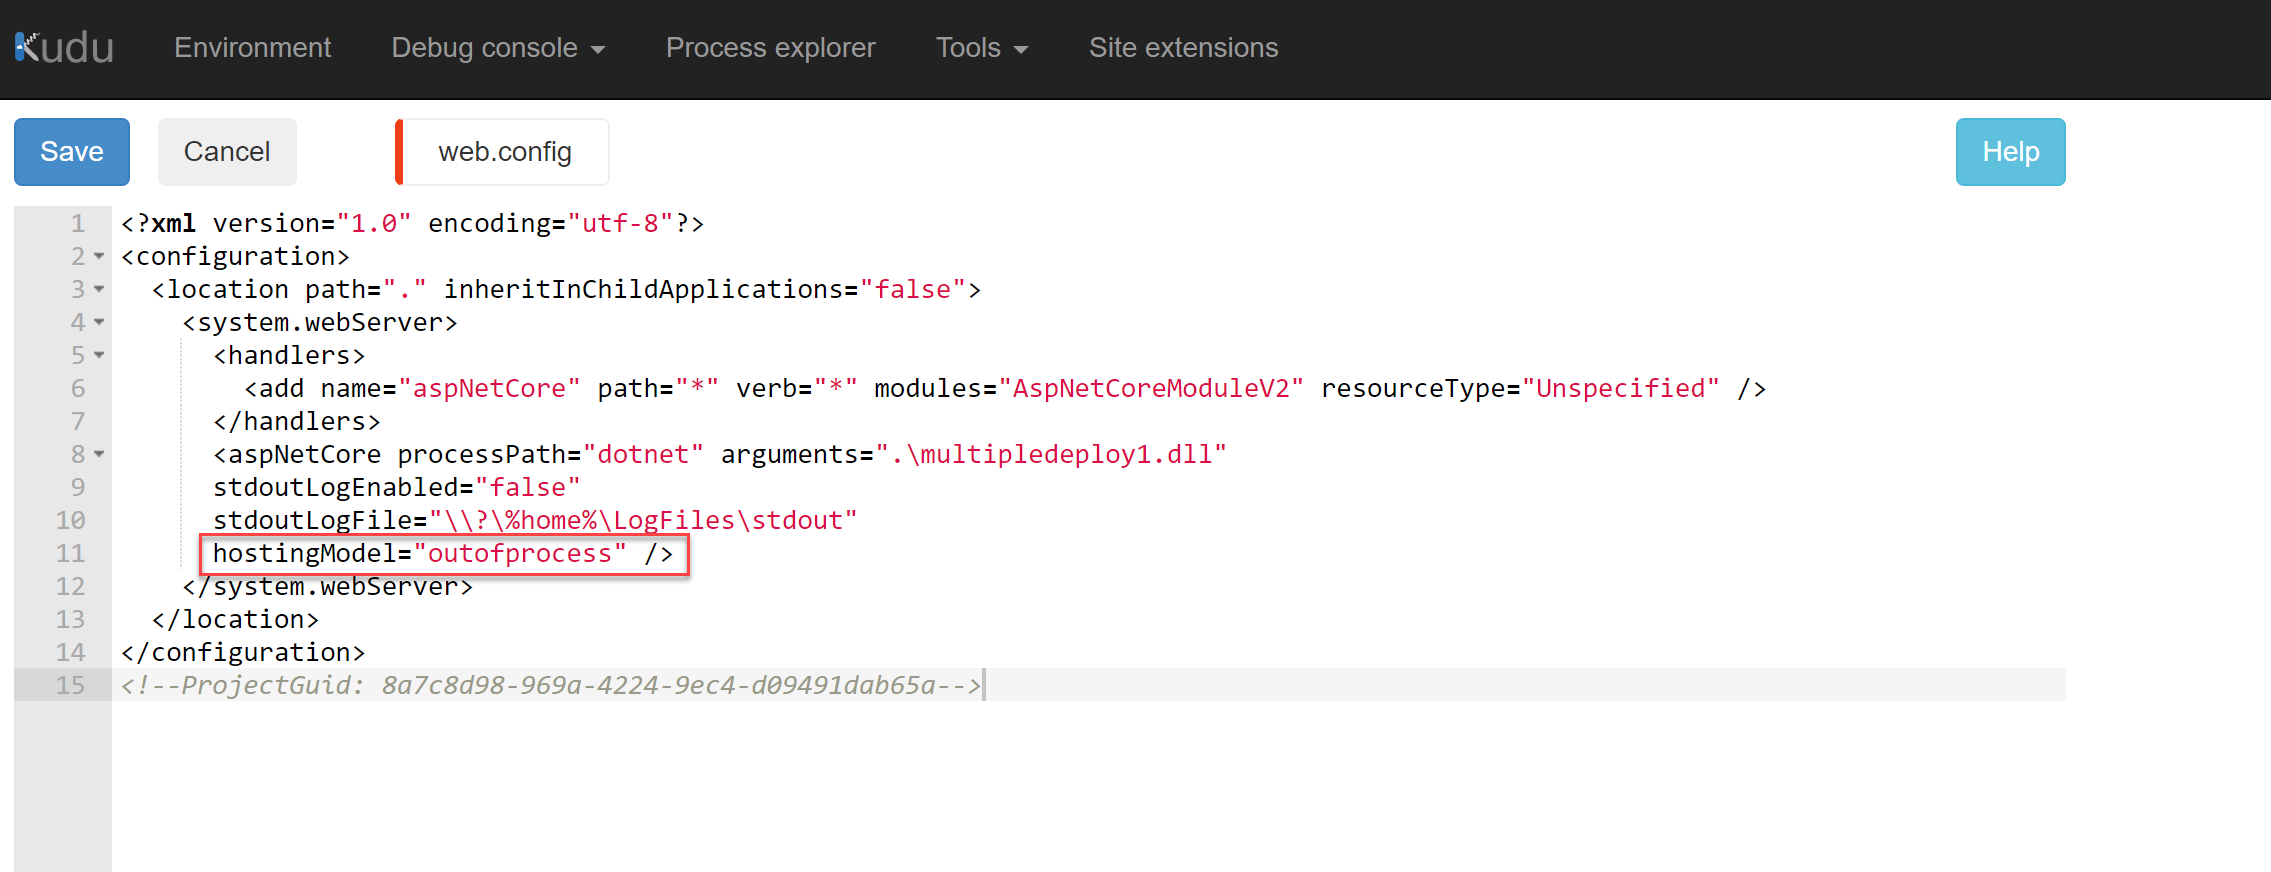This screenshot has width=2271, height=872.
Task: Cancel editing the file
Action: point(227,152)
